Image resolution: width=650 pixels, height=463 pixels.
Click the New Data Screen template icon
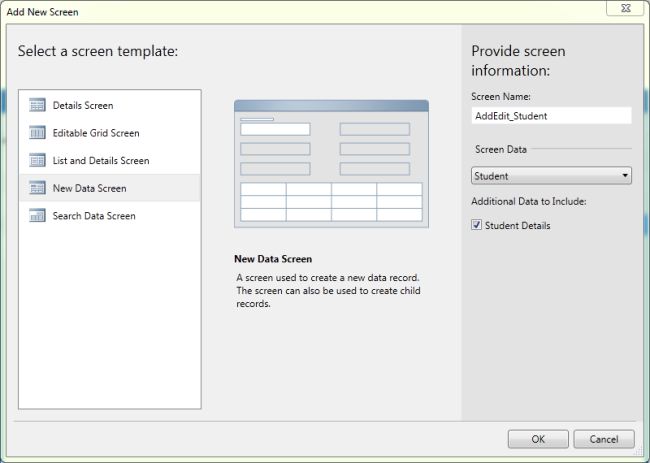click(37, 188)
